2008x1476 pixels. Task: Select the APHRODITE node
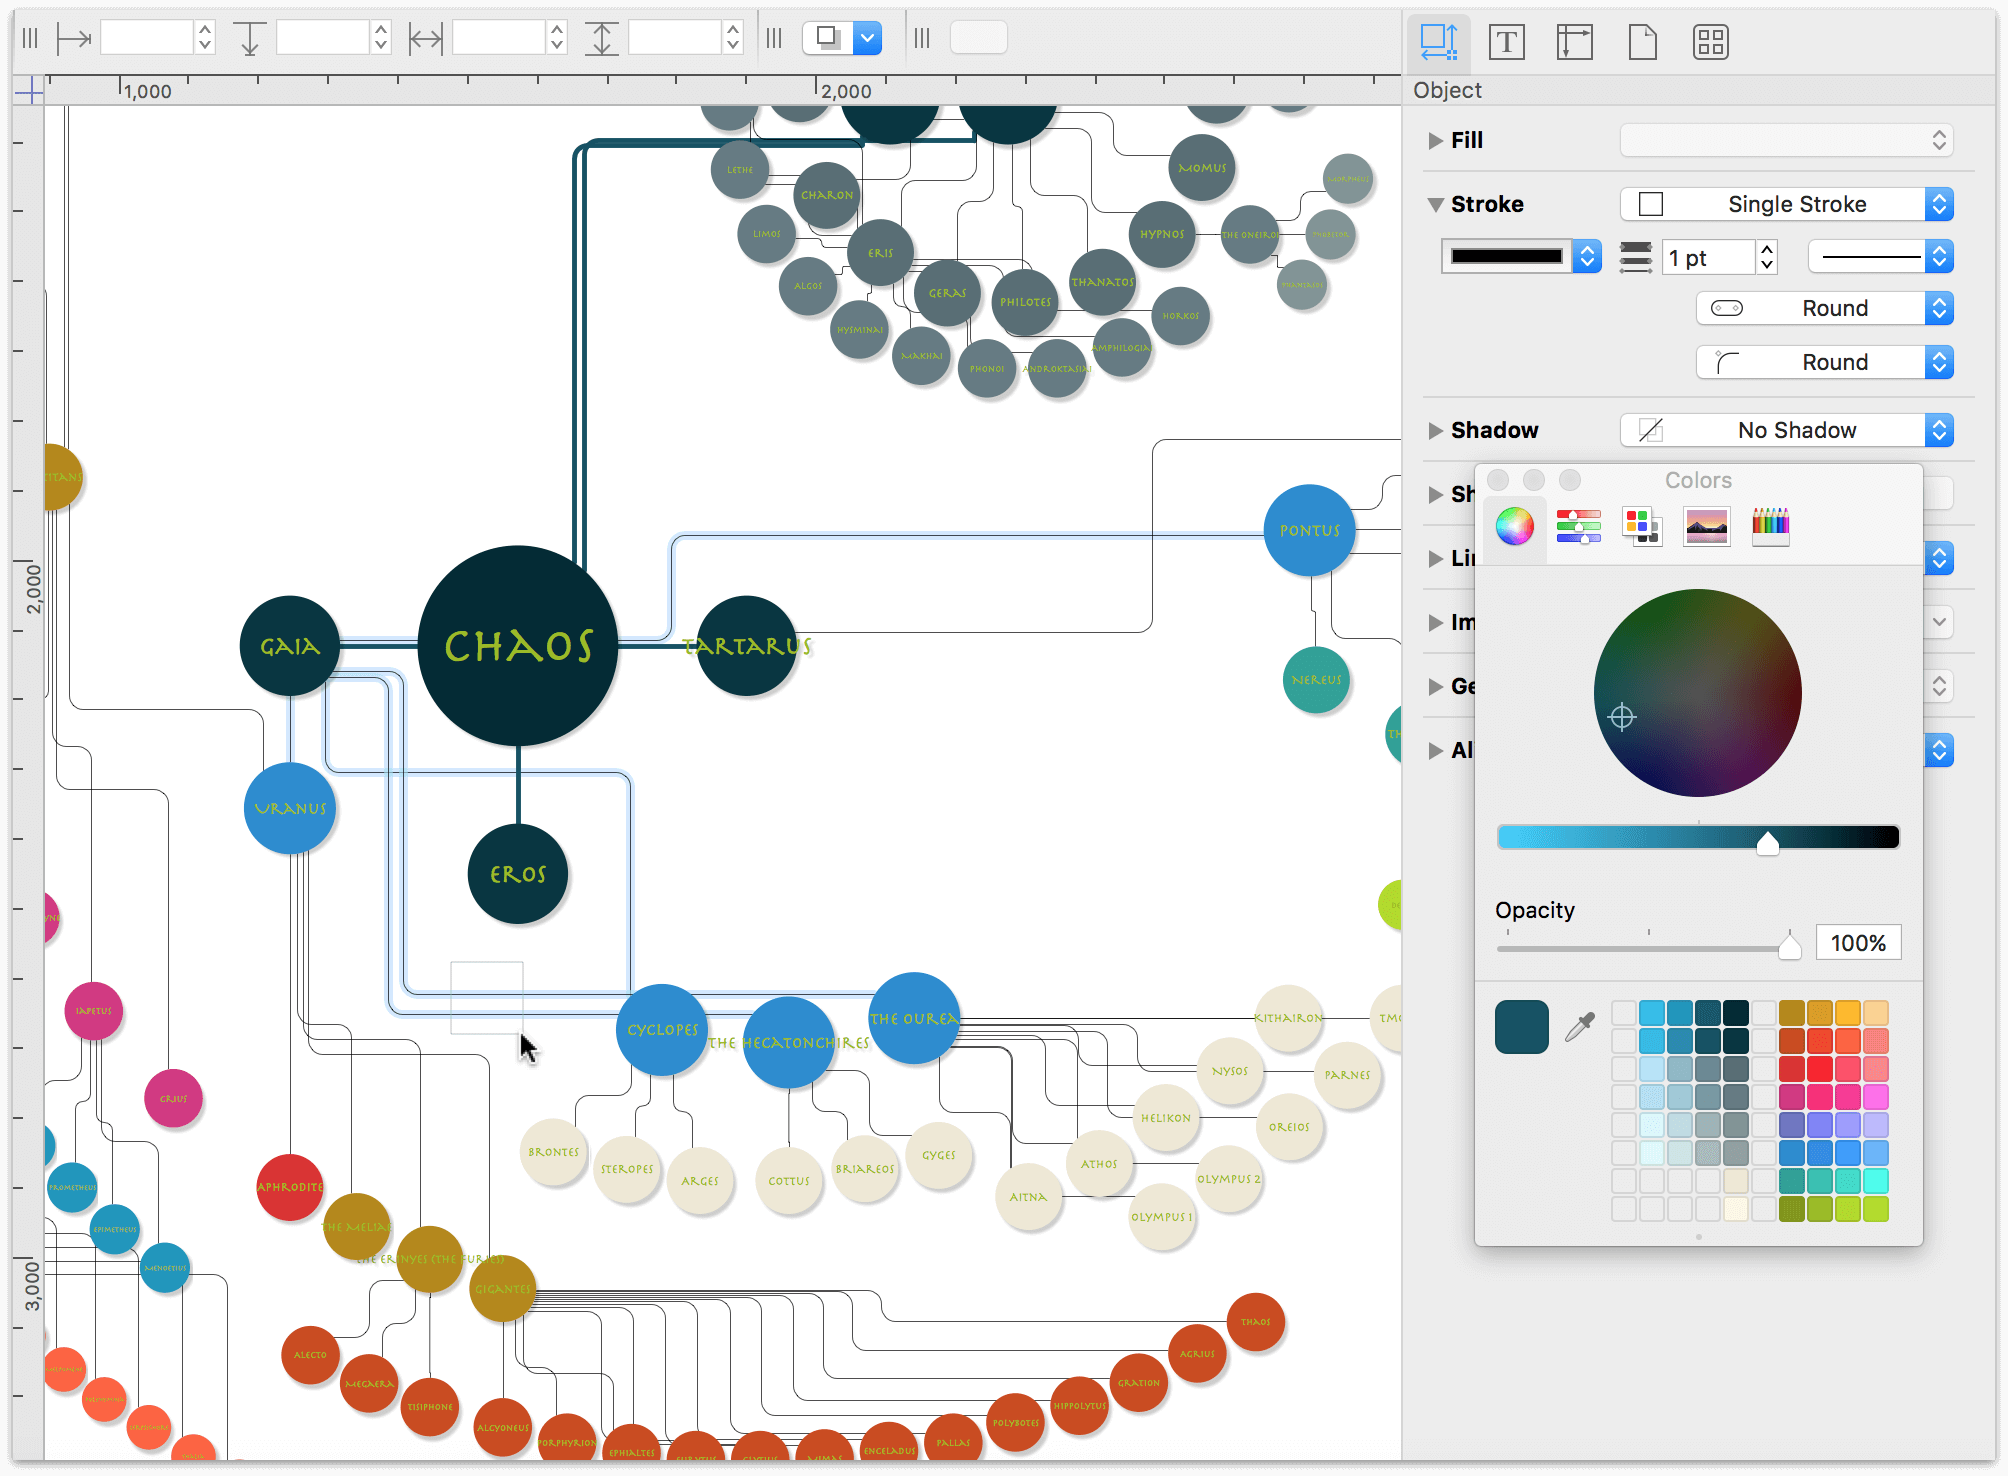(x=290, y=1187)
